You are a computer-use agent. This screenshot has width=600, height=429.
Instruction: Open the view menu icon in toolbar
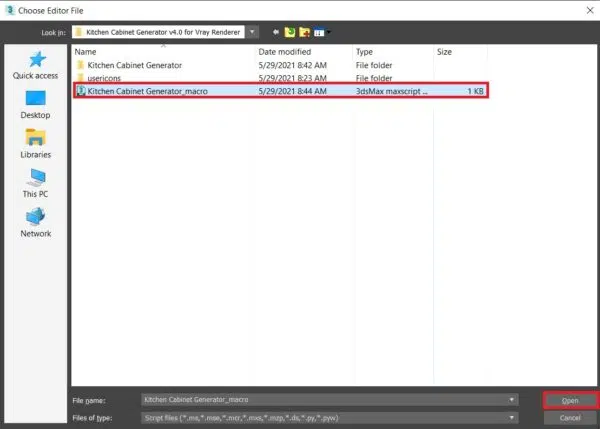click(321, 33)
